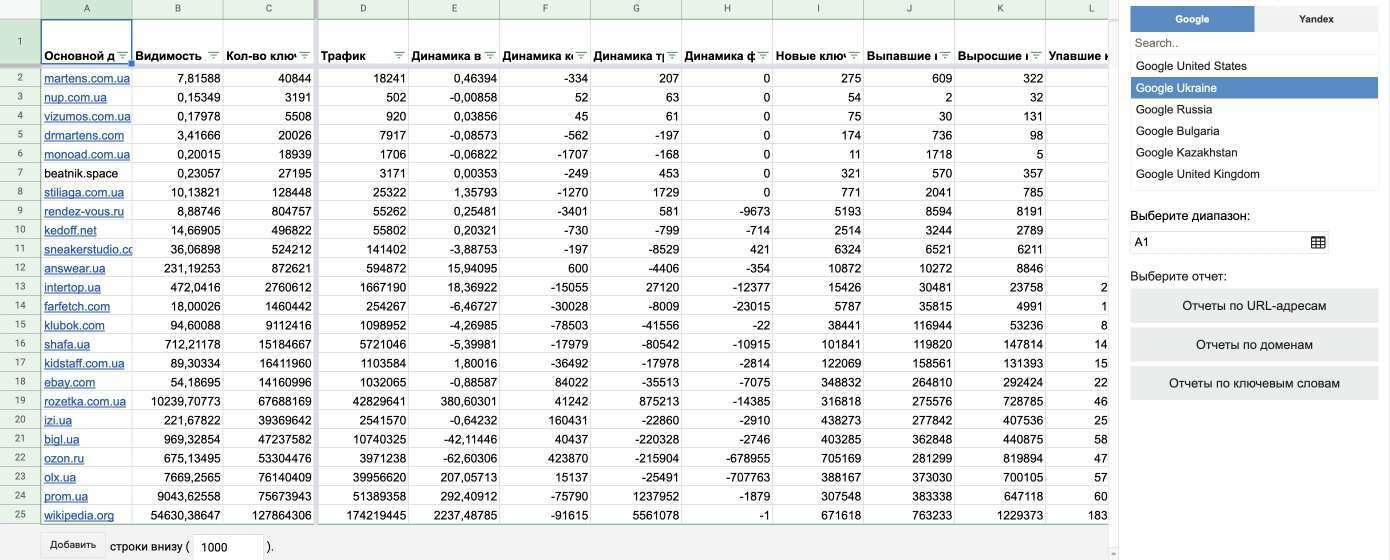Select cell with beatnik.space
The height and width of the screenshot is (560, 1390).
tap(86, 173)
